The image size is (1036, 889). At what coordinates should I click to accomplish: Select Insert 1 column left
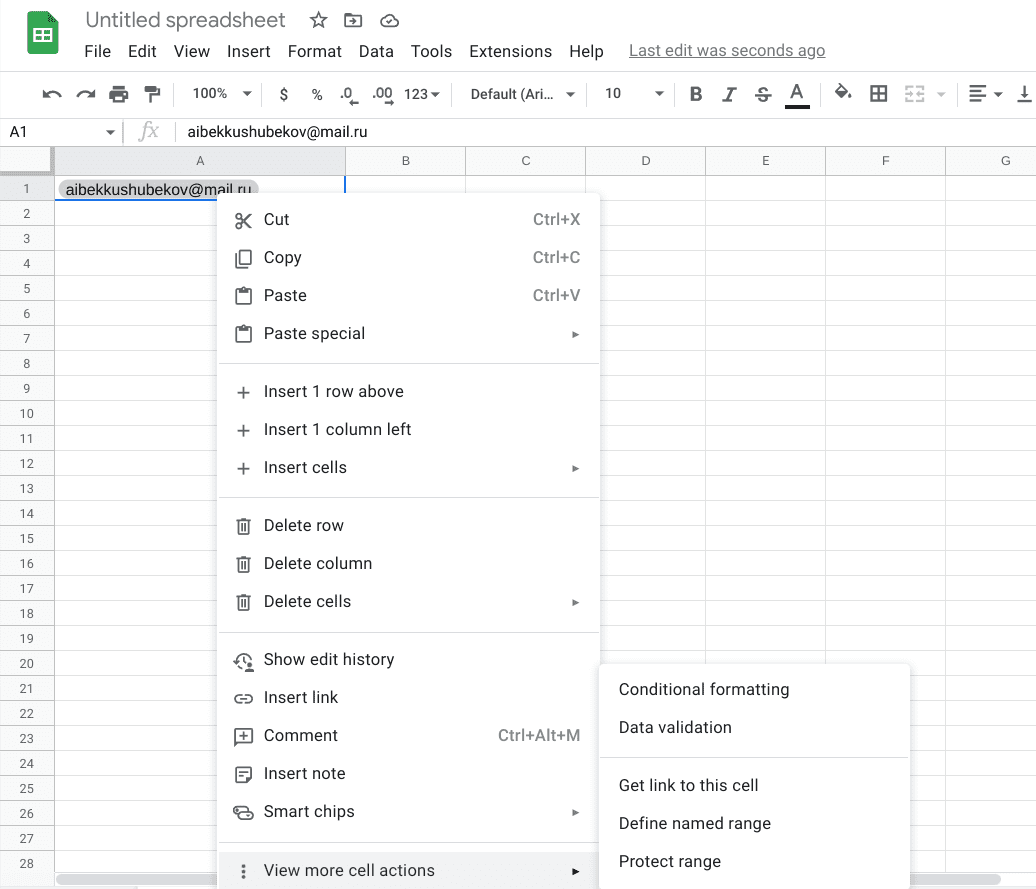[x=408, y=430]
